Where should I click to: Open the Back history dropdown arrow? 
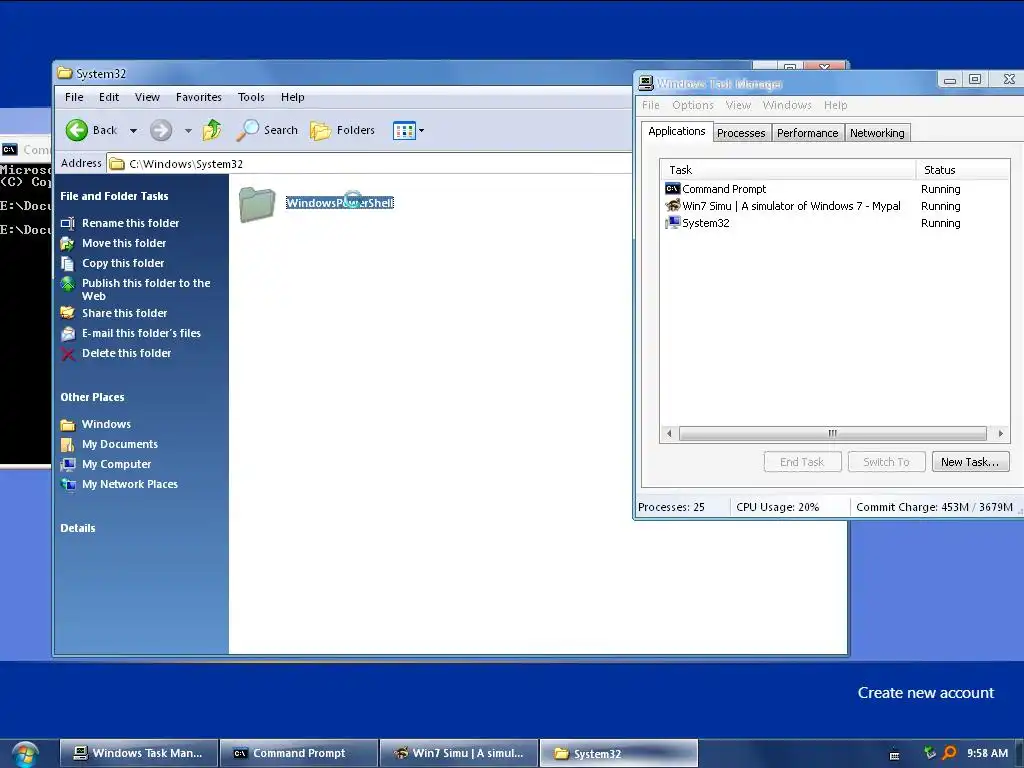133,131
